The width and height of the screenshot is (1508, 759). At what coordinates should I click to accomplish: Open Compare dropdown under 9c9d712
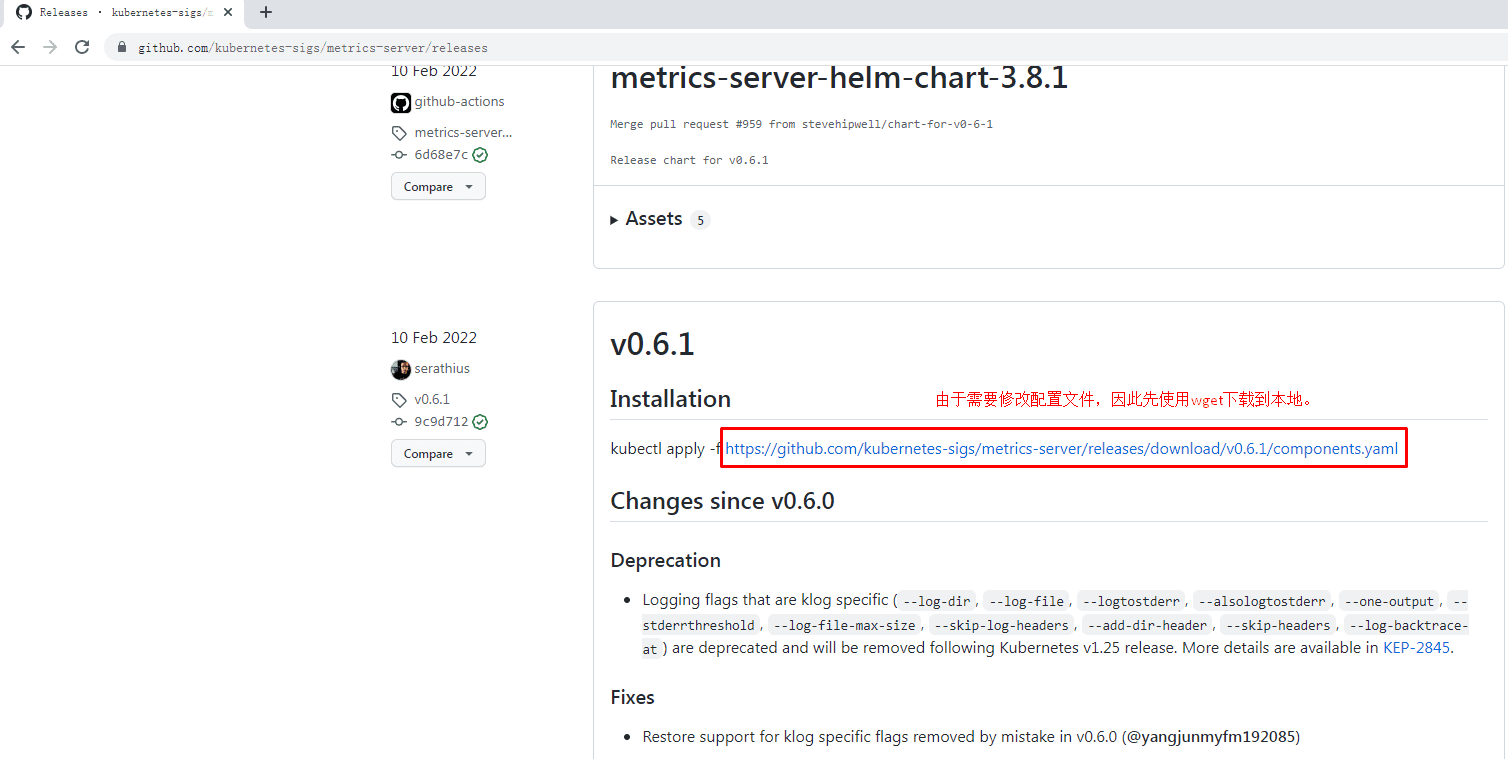click(438, 454)
